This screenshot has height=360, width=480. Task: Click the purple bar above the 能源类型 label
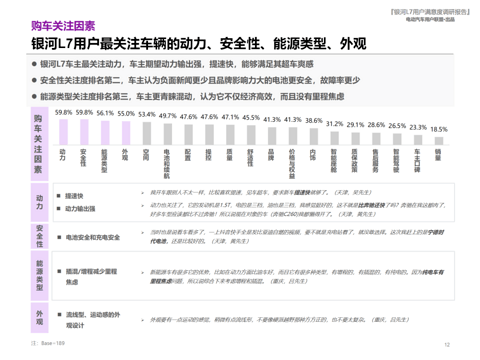pyautogui.click(x=105, y=133)
